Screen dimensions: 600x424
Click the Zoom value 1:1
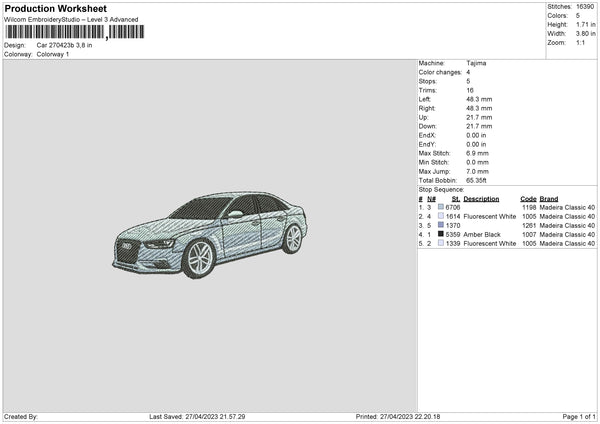(580, 42)
